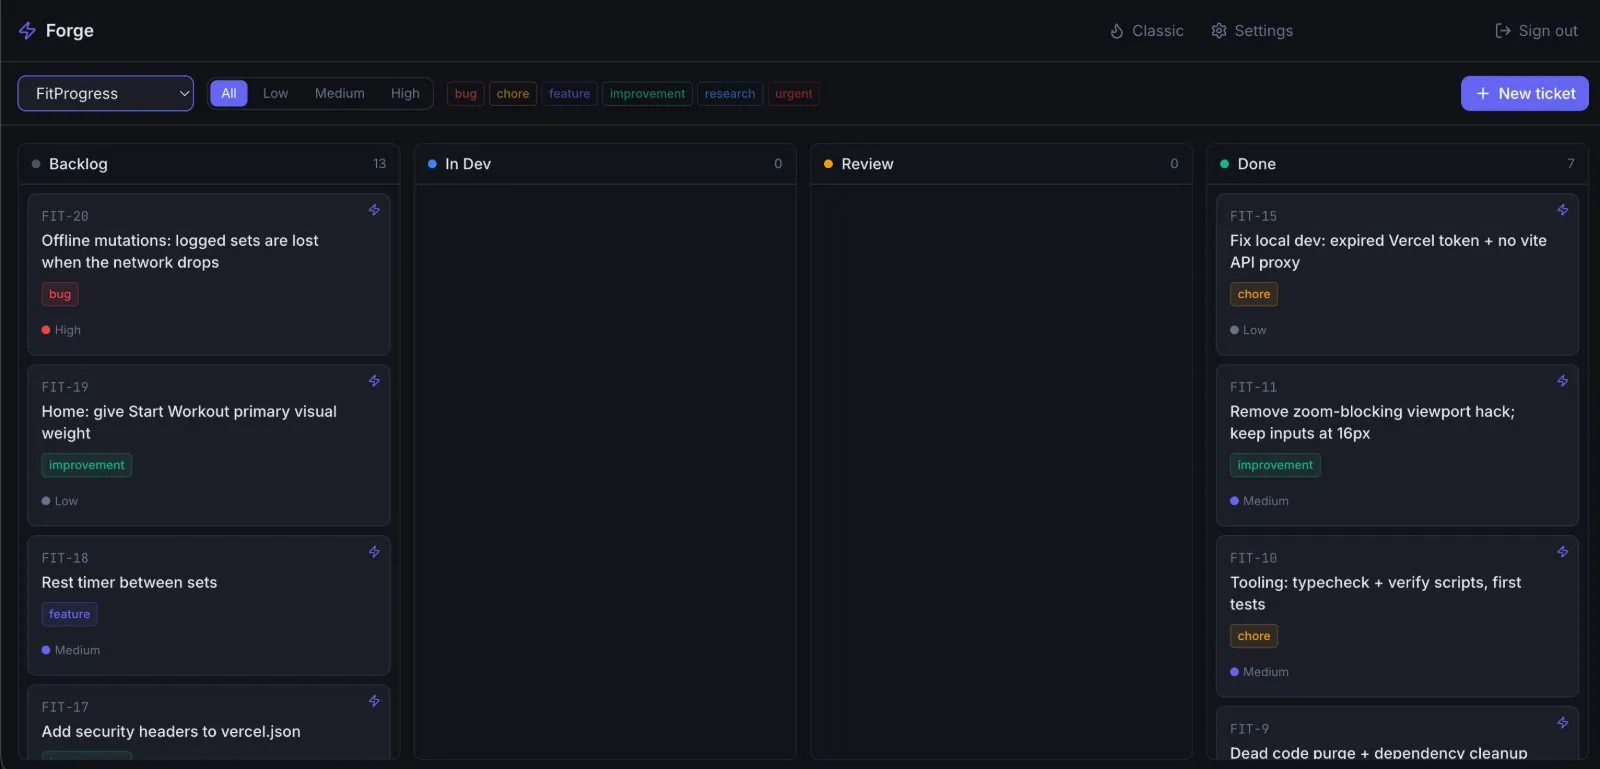Open Settings page
The height and width of the screenshot is (769, 1600).
(1252, 31)
